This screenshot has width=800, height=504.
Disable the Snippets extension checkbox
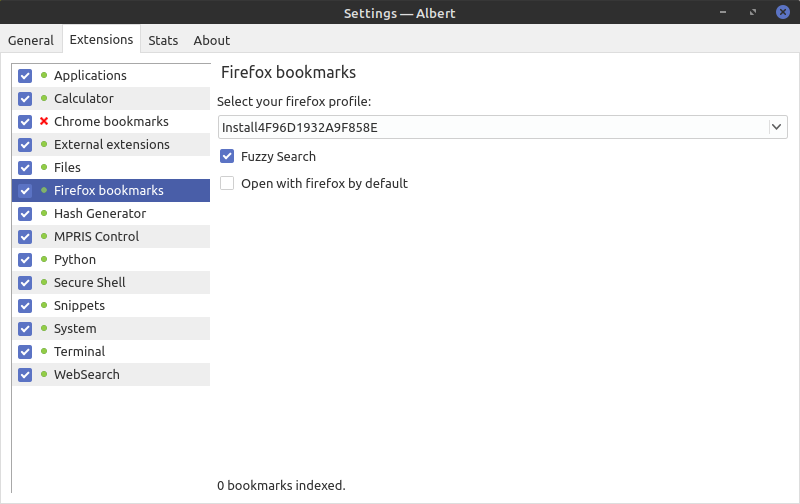(x=25, y=306)
